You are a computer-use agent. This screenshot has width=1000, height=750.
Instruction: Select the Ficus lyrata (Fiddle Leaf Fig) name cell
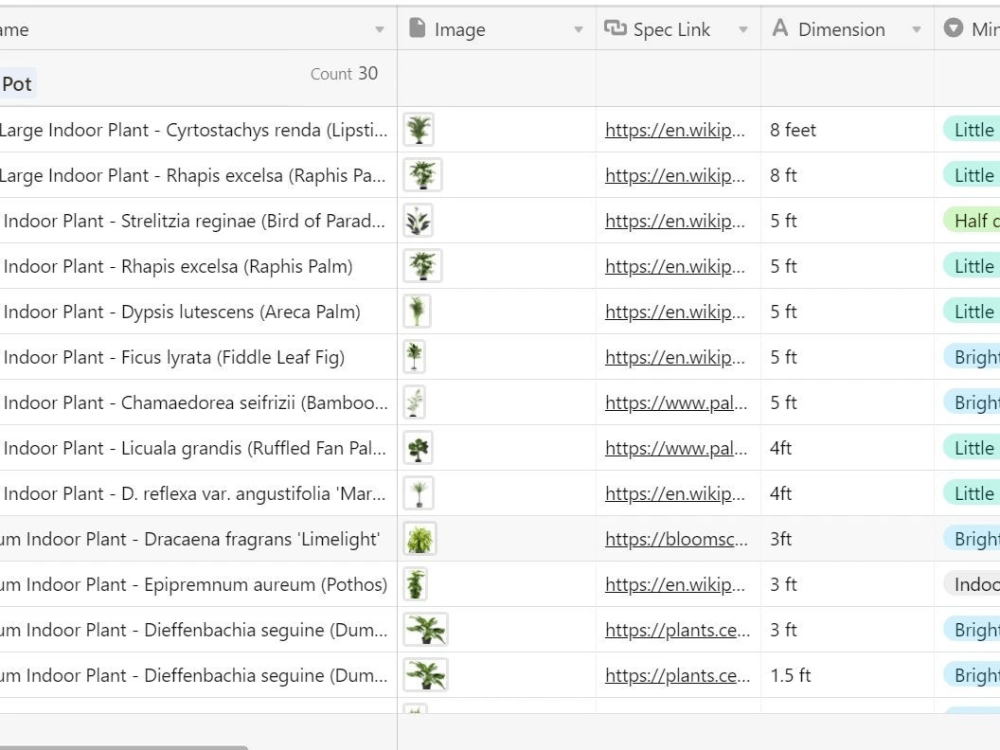tap(198, 357)
